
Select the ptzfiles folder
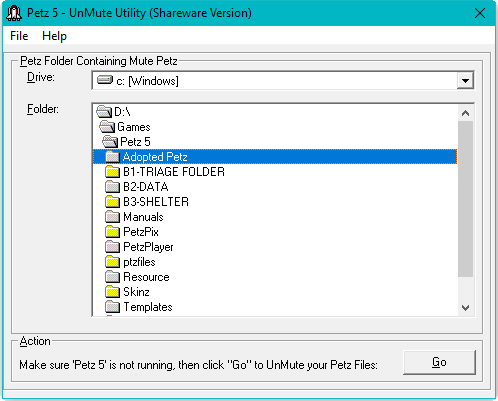(x=275, y=262)
